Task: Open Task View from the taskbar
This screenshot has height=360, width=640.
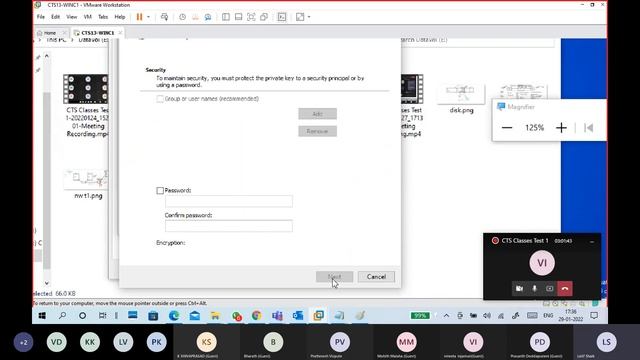Action: coord(102,316)
